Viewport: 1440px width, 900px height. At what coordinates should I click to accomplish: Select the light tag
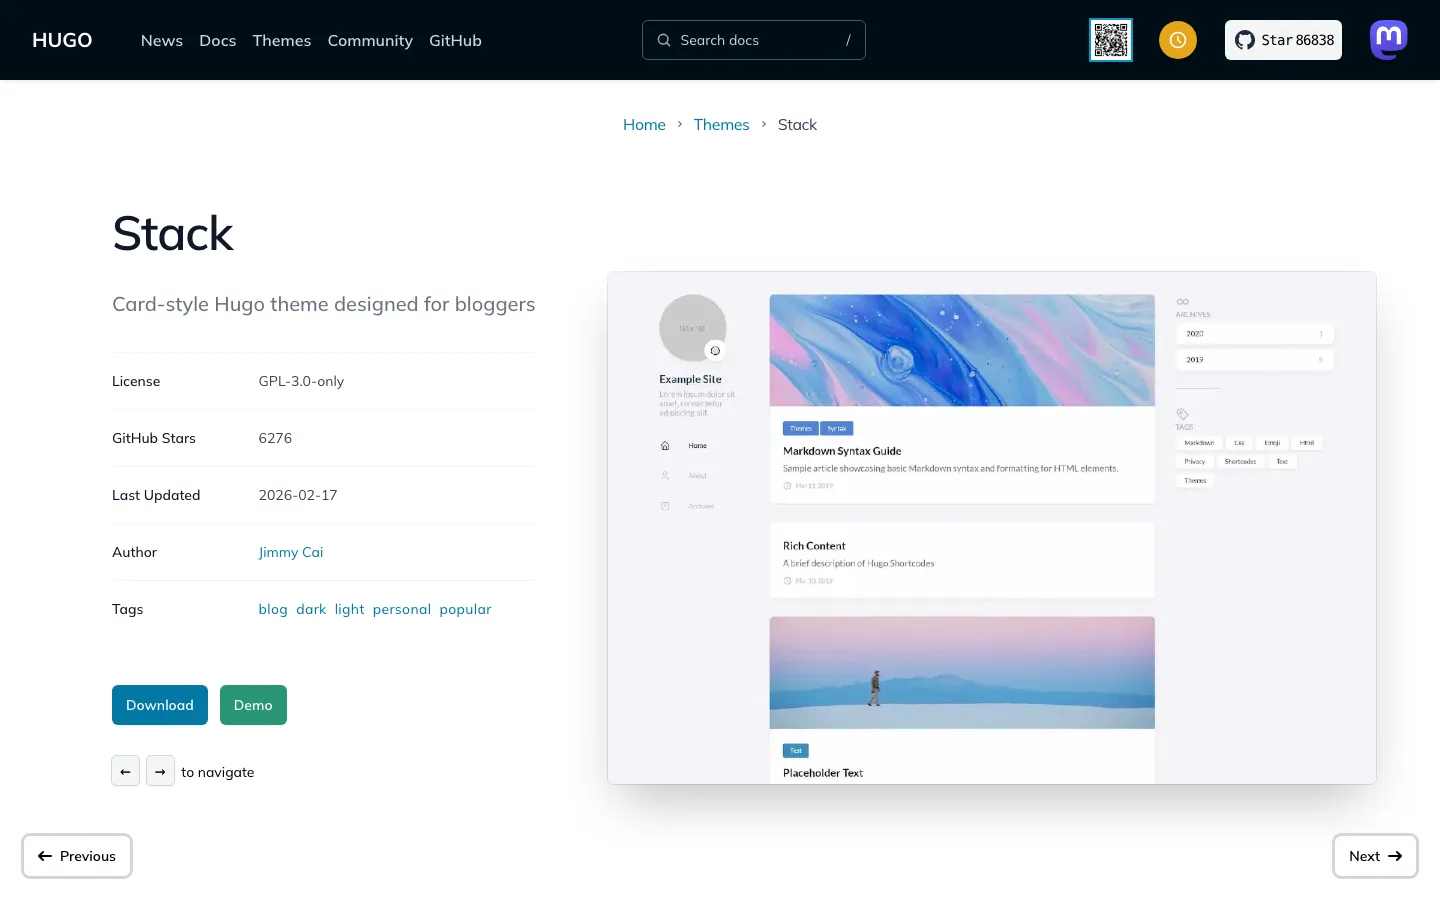350,609
